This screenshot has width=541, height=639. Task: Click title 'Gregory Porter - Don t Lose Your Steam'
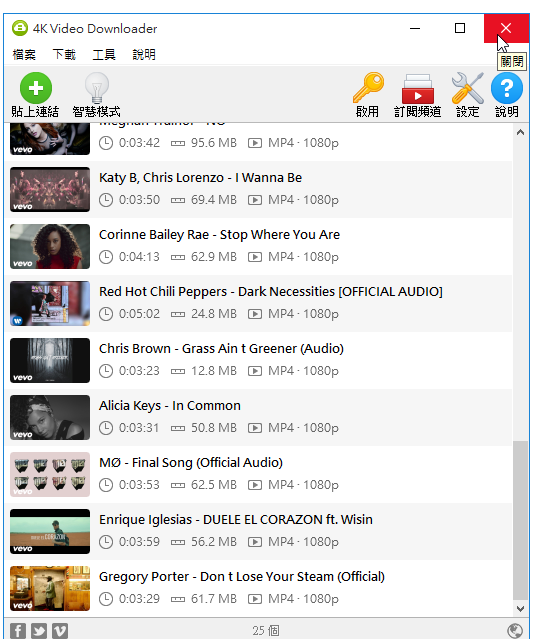tap(216, 577)
